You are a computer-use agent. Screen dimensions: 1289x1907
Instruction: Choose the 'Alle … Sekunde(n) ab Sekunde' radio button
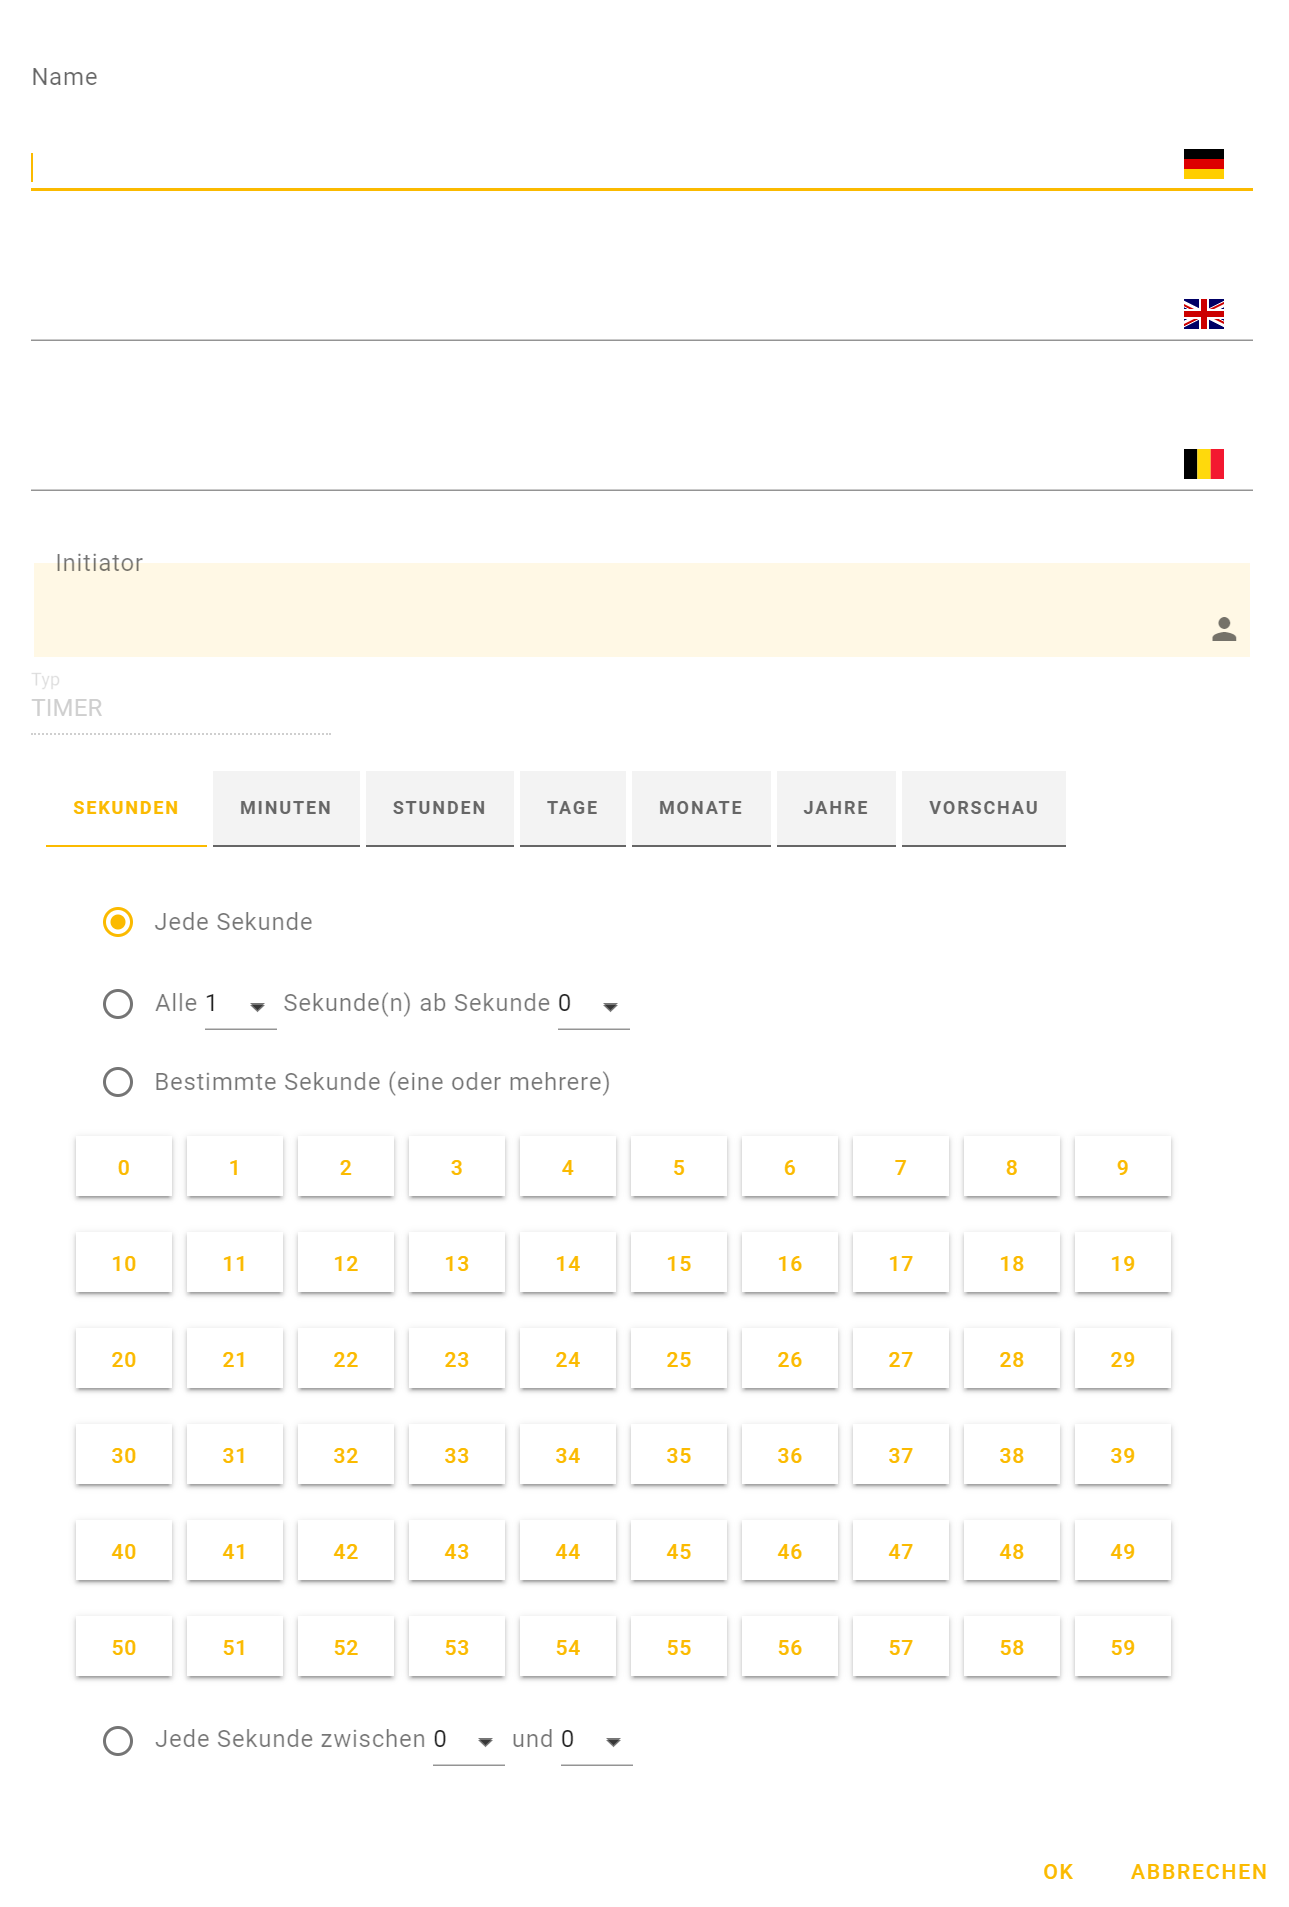pyautogui.click(x=118, y=1004)
